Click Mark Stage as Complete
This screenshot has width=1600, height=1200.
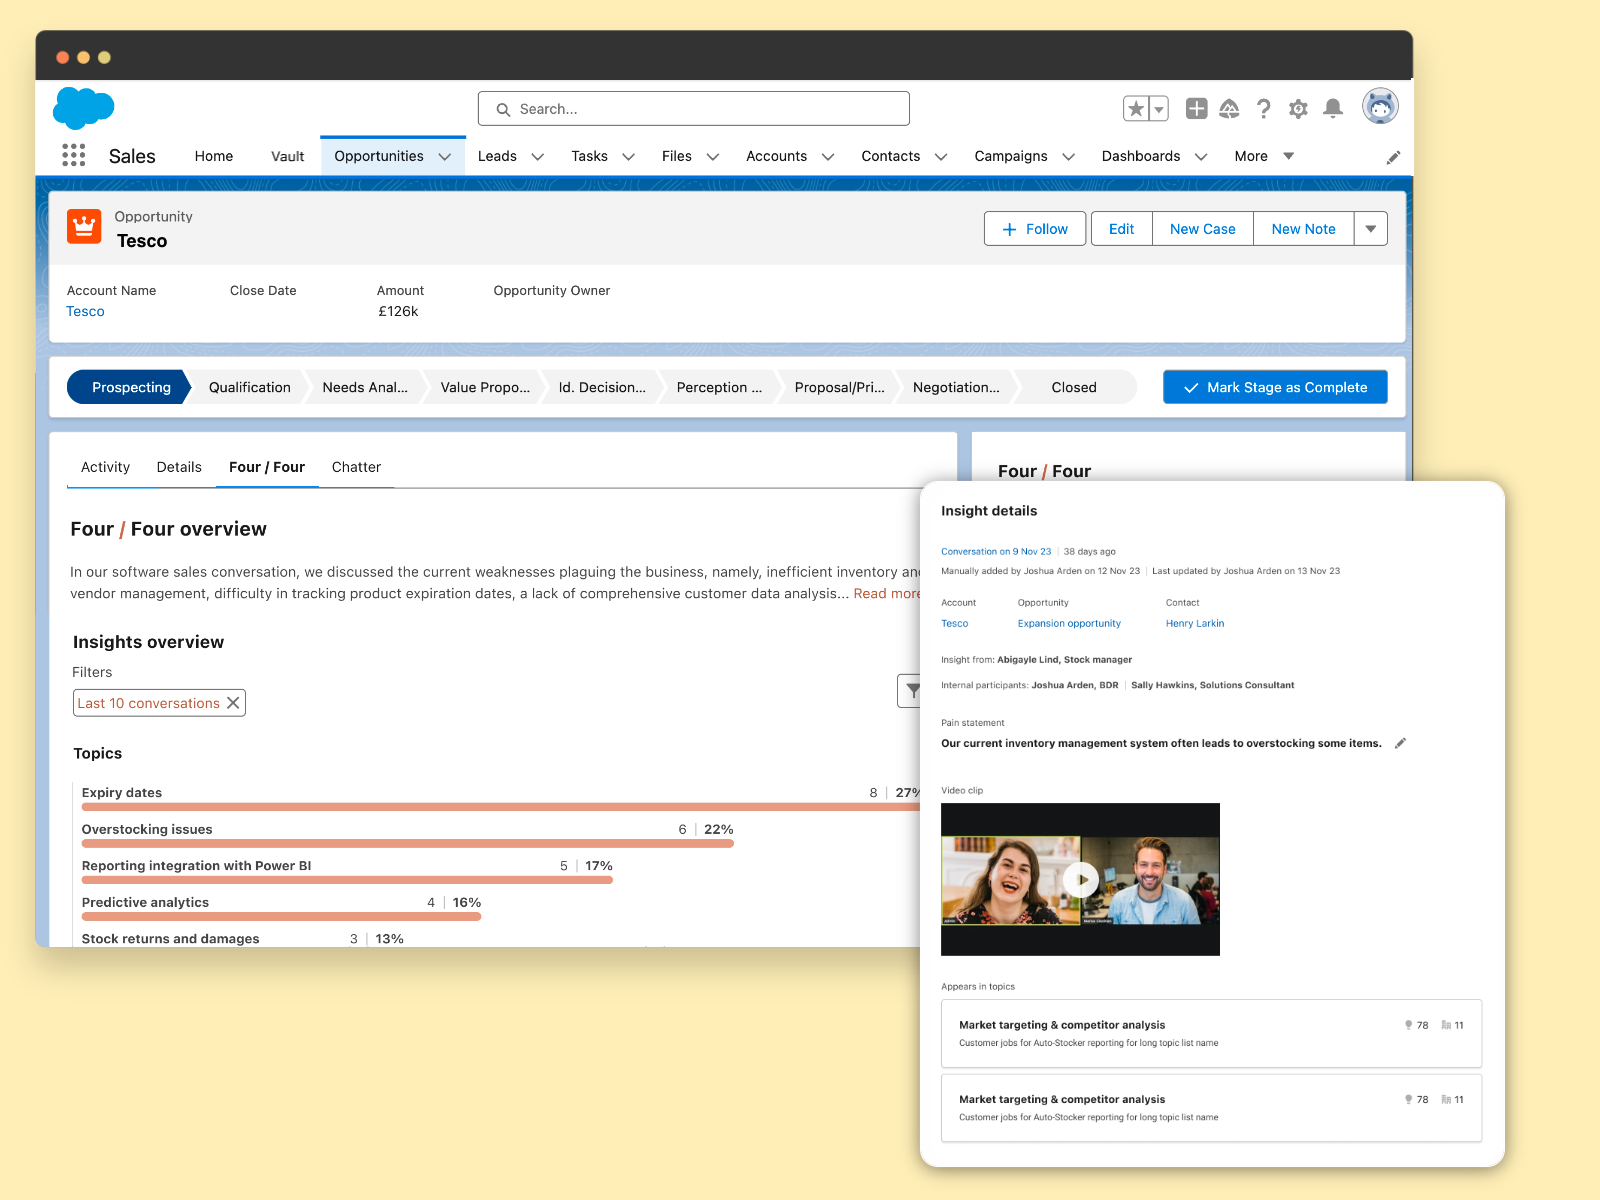pyautogui.click(x=1275, y=387)
